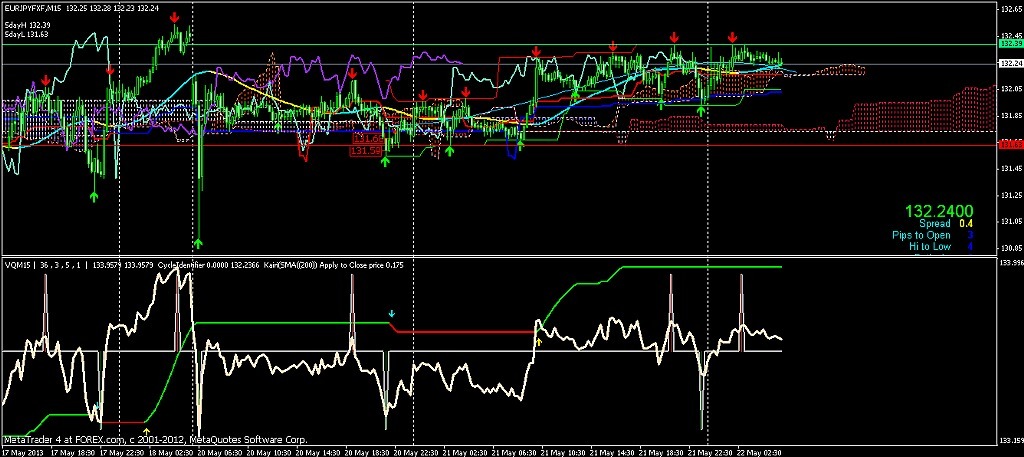Click the Hi to Low label
Image resolution: width=1024 pixels, height=457 pixels.
coord(930,246)
